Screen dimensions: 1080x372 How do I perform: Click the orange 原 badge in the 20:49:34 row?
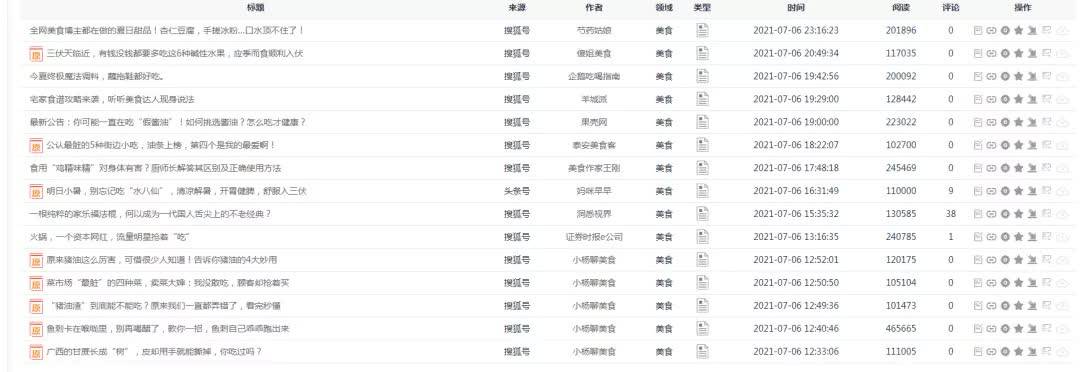36,54
